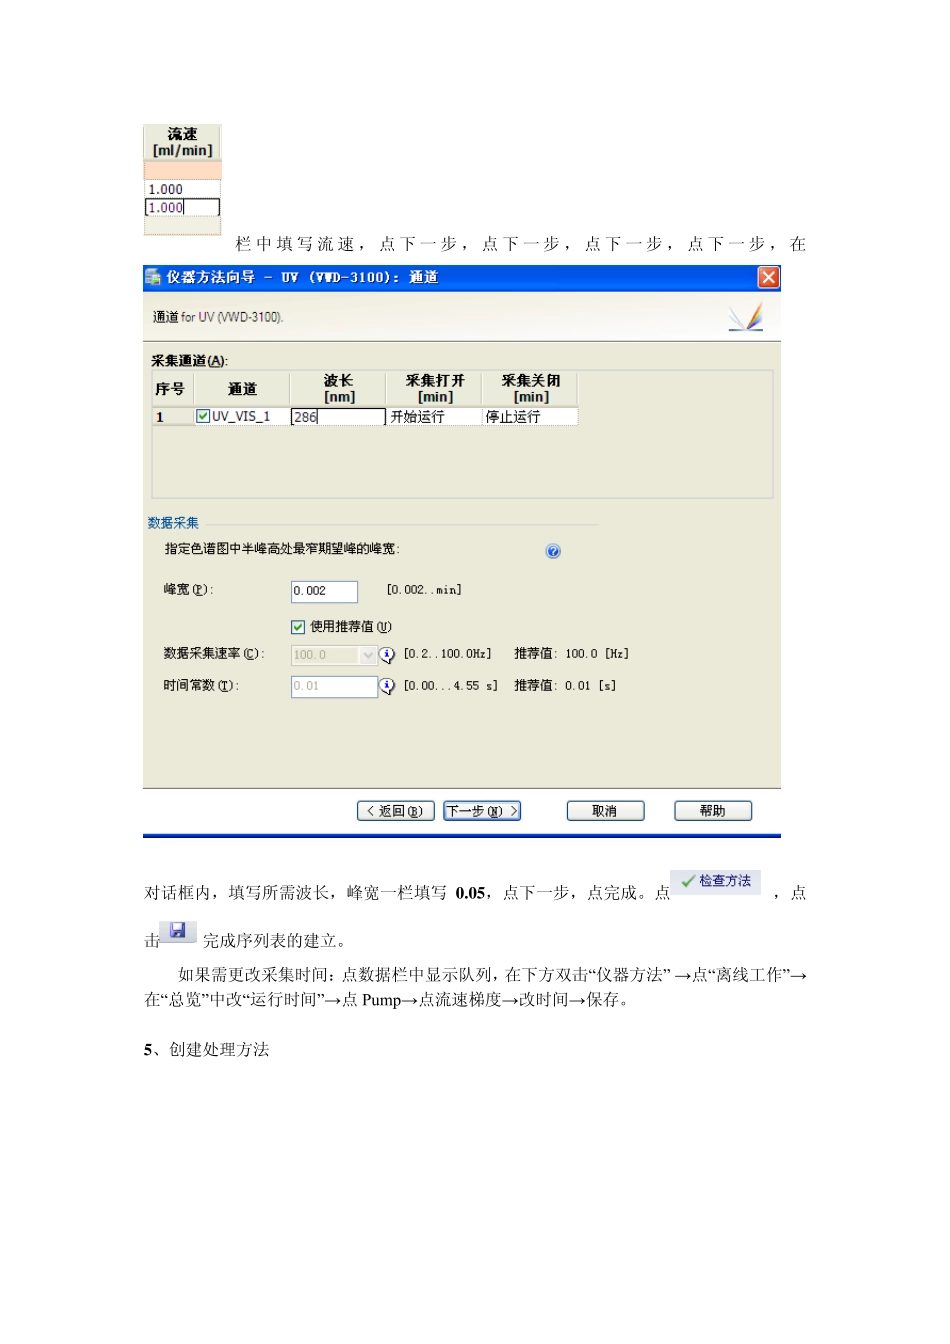The width and height of the screenshot is (950, 1344).
Task: Click the 下一步 next button
Action: coord(482,811)
